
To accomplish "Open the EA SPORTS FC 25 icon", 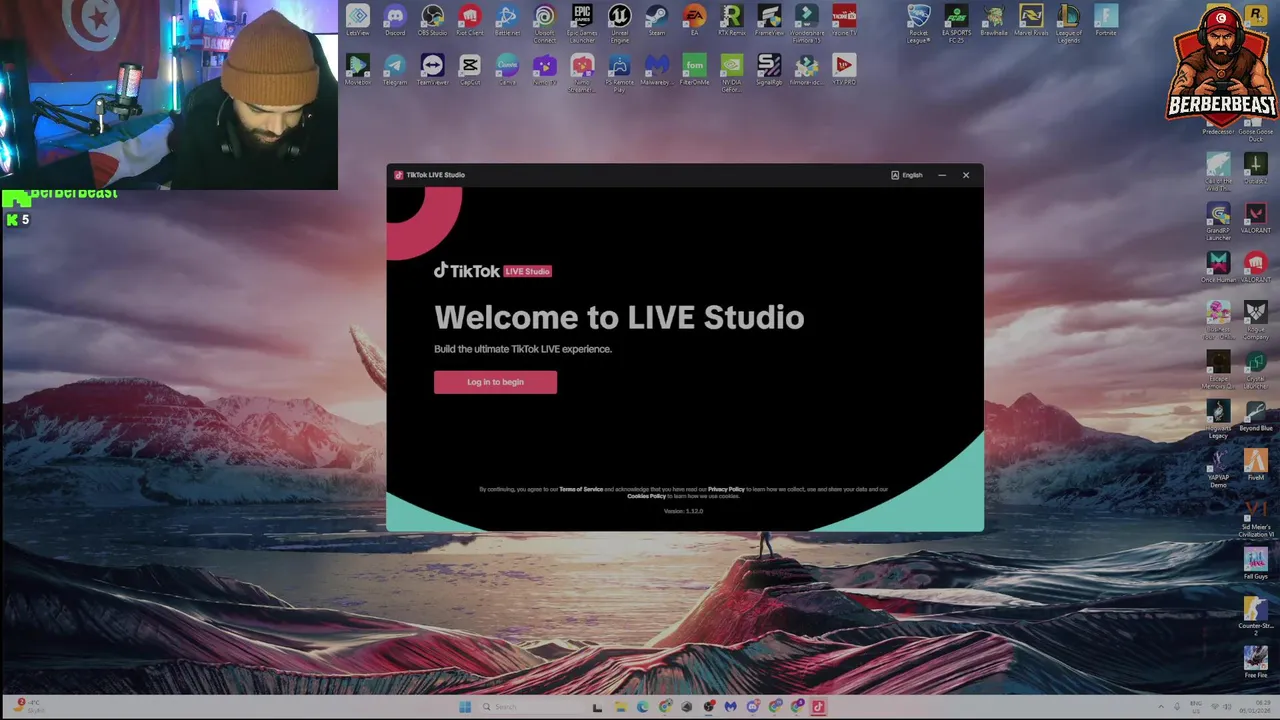I will 956,23.
